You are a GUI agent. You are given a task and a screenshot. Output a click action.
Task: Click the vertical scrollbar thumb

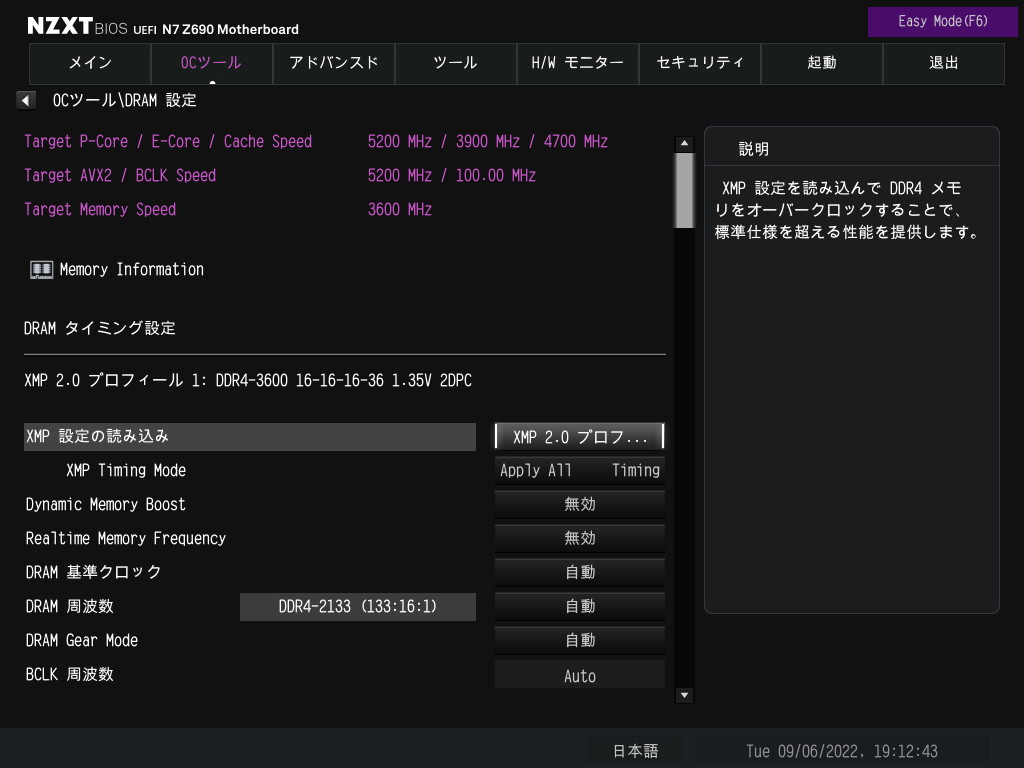pyautogui.click(x=684, y=190)
